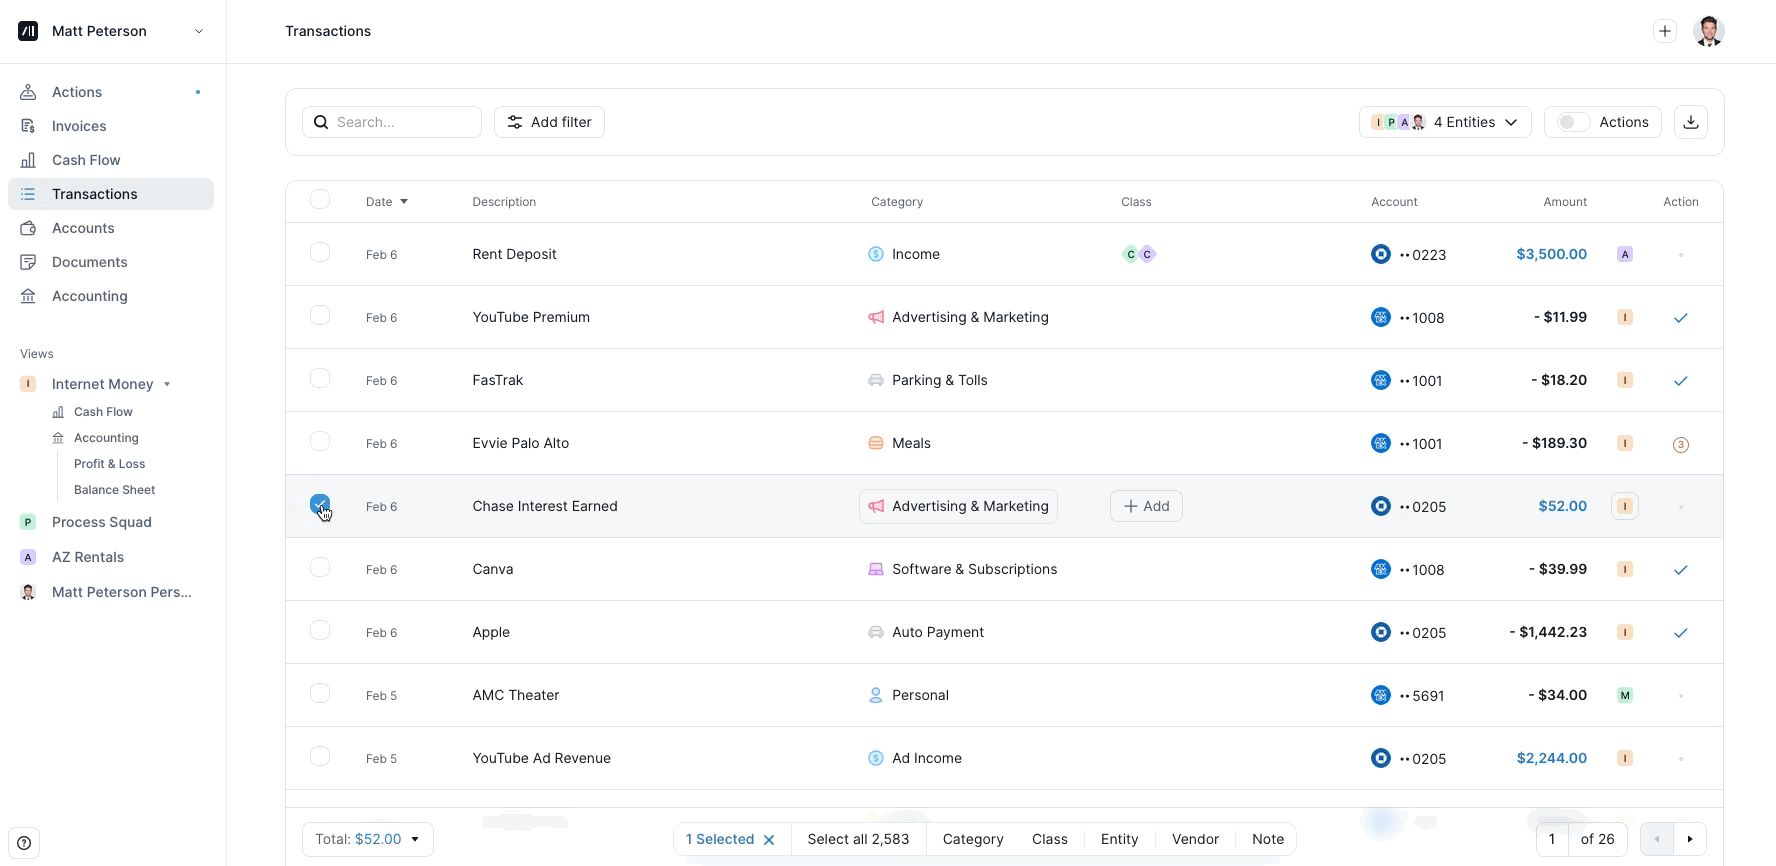Go to next page arrow
The height and width of the screenshot is (866, 1776).
click(x=1690, y=839)
